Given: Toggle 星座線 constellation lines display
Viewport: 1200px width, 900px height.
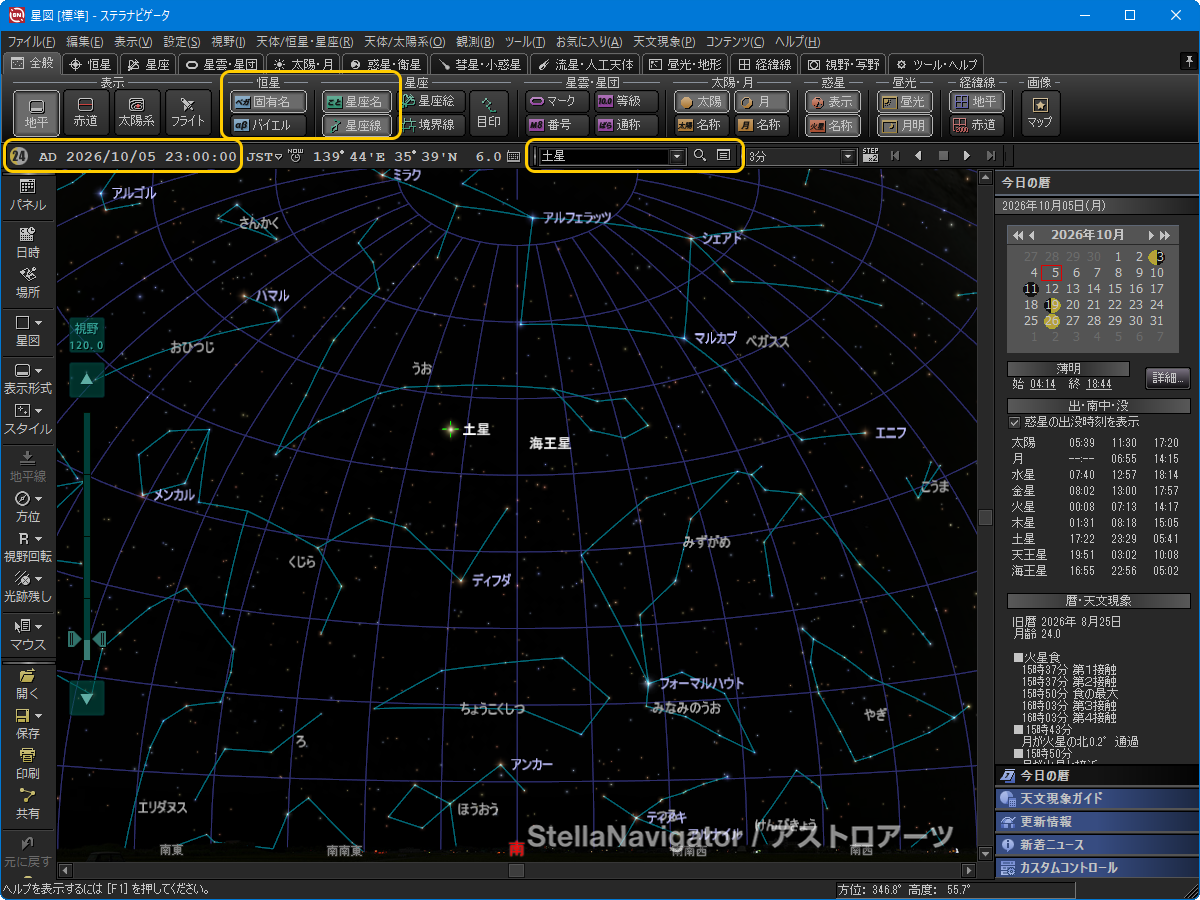Looking at the screenshot, I should point(357,126).
